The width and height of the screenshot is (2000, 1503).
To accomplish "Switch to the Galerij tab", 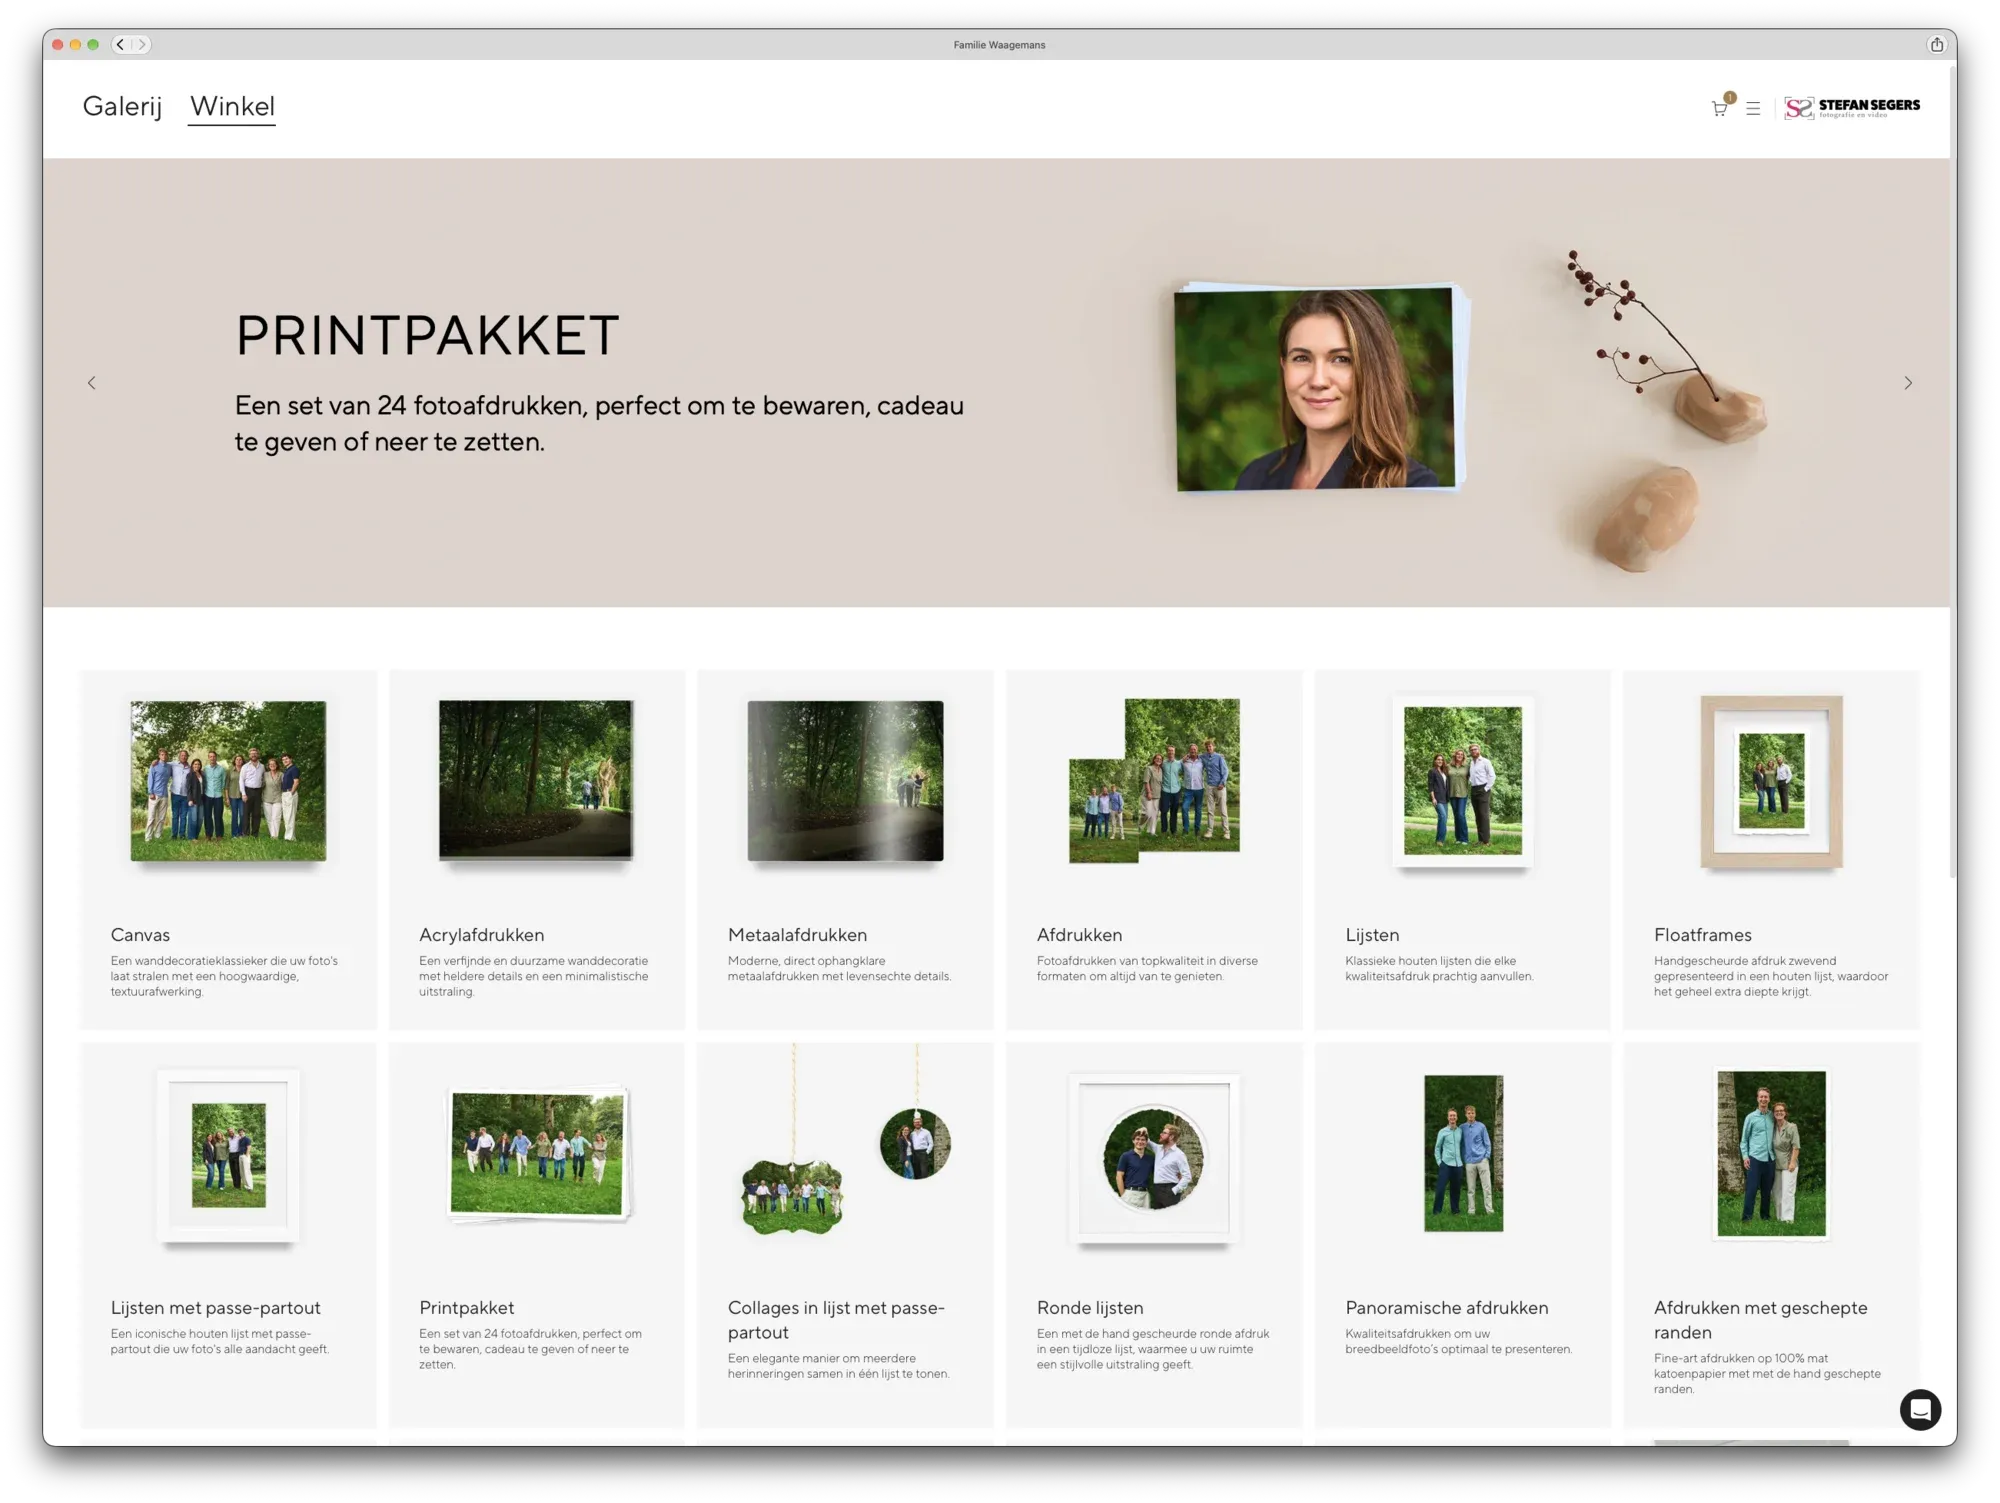I will coord(122,106).
